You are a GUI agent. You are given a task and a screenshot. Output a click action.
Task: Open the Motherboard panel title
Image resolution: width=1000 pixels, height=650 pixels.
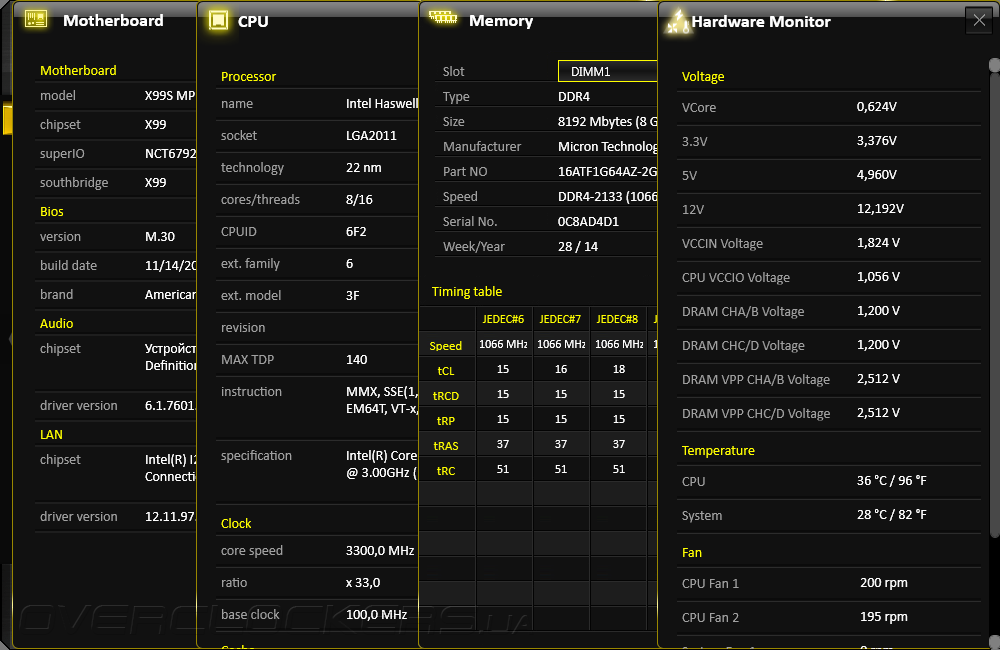113,20
